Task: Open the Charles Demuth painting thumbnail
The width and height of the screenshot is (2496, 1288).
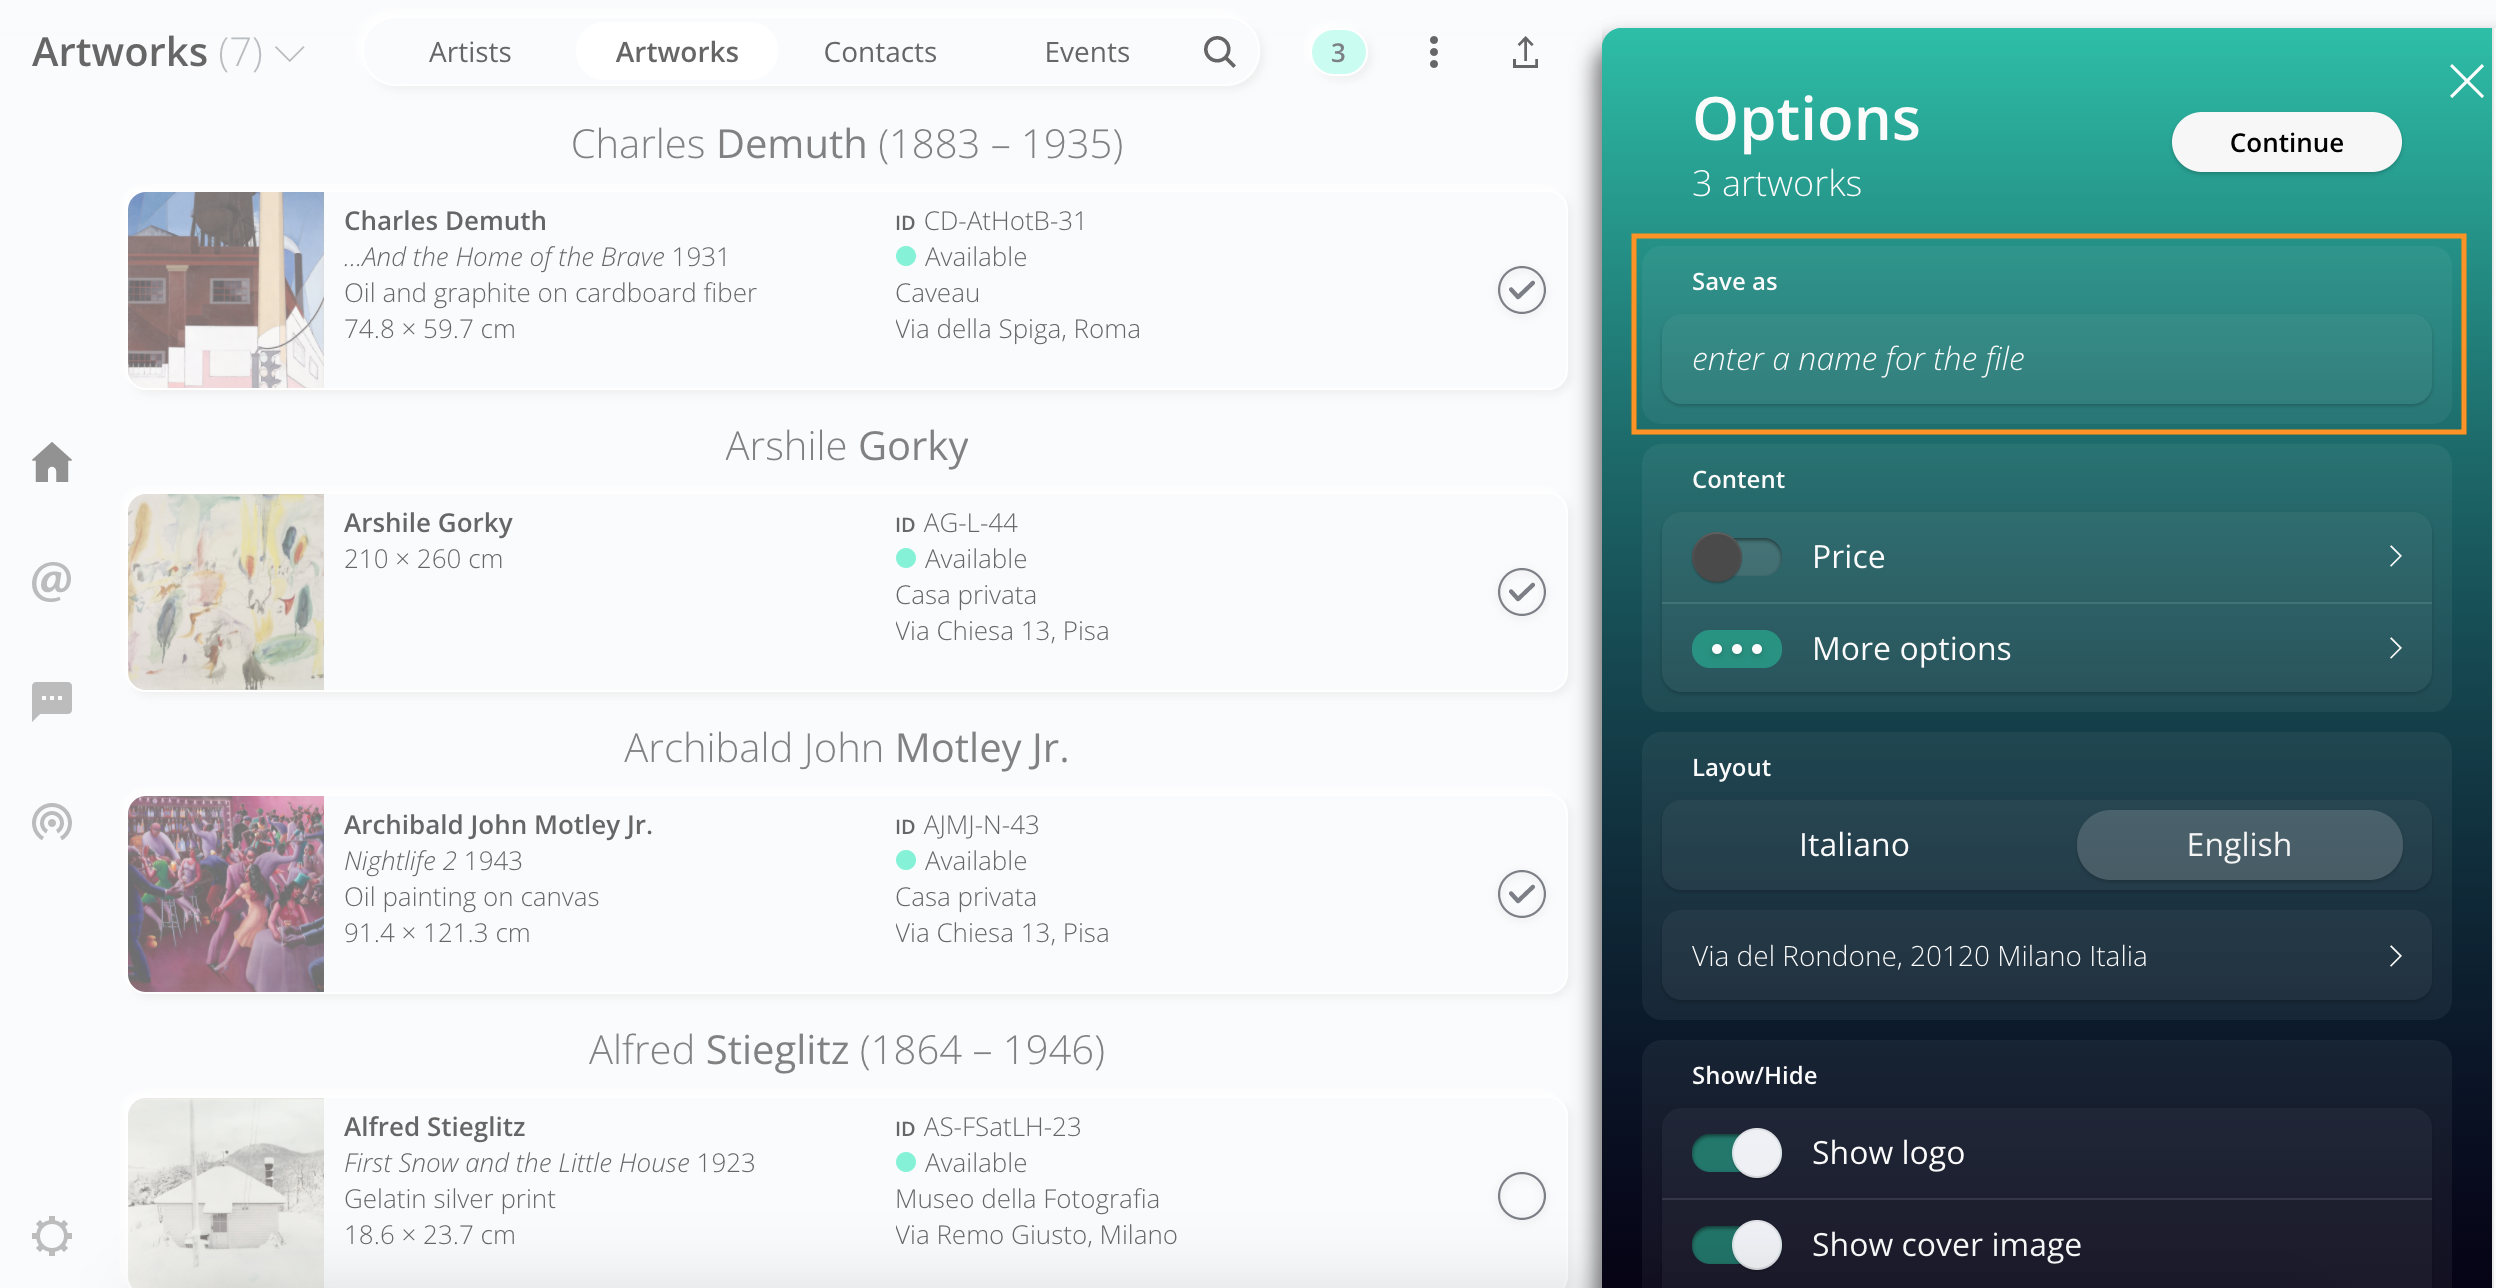Action: pyautogui.click(x=226, y=290)
